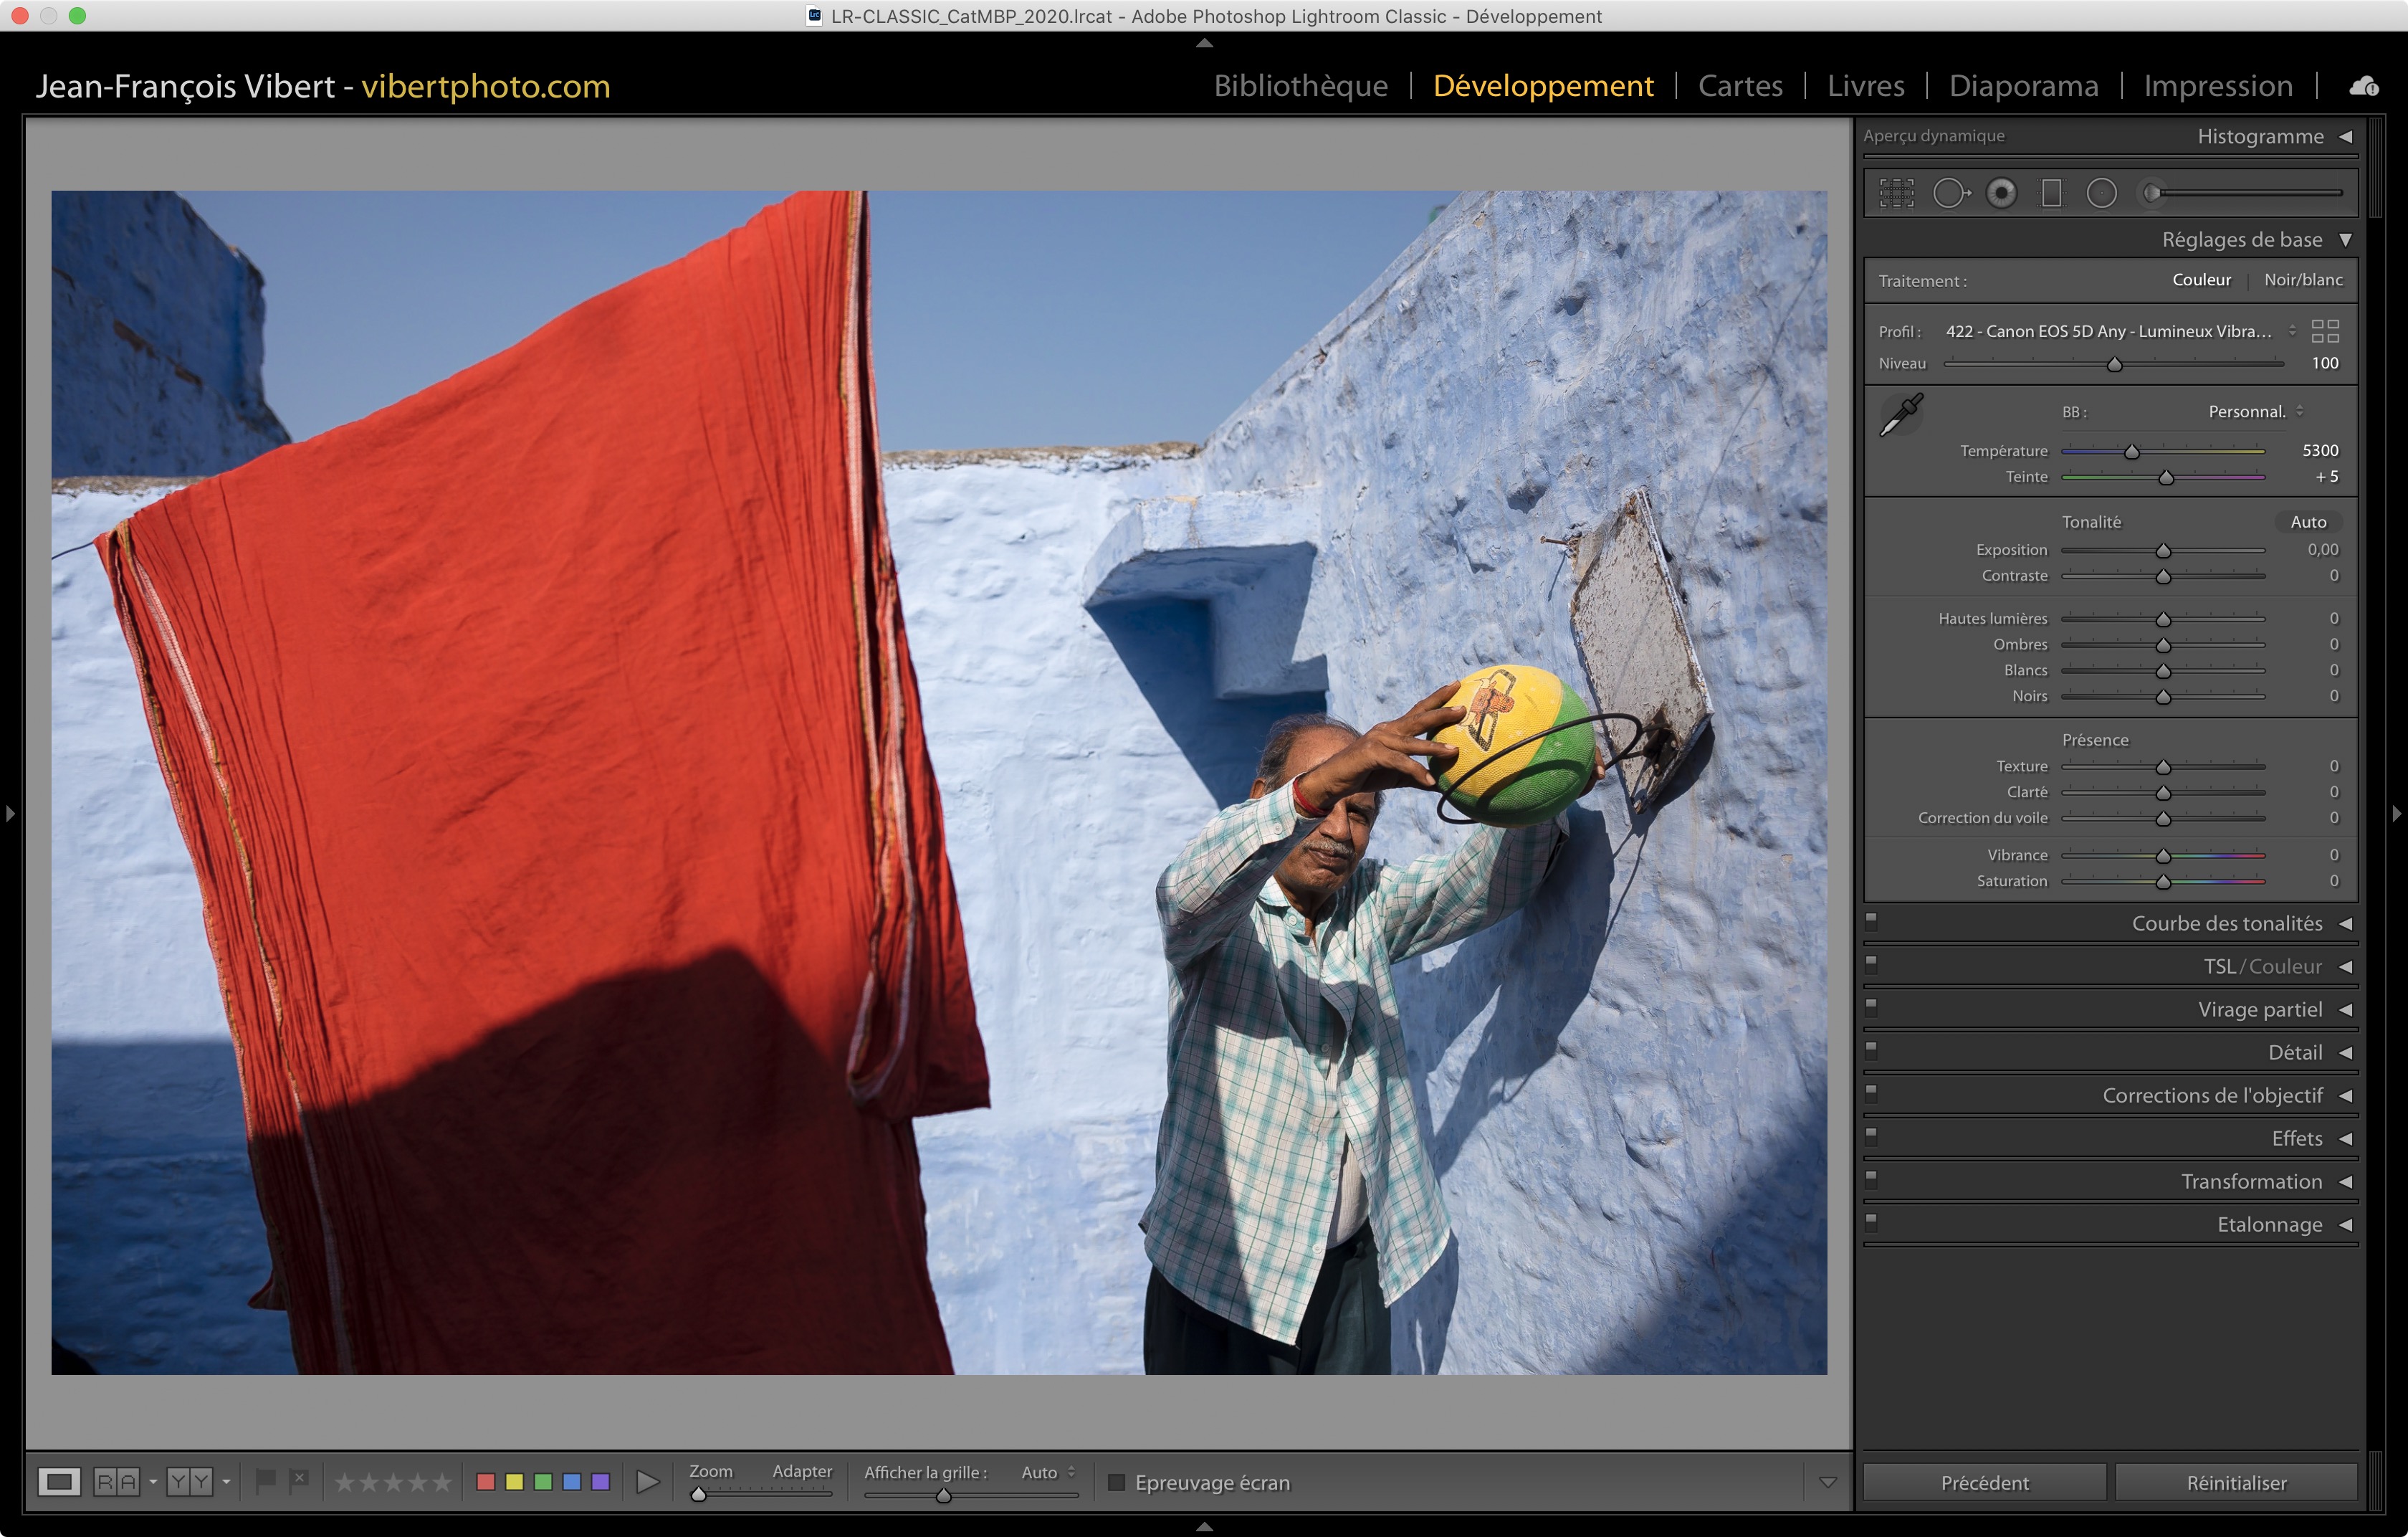
Task: Apply the red color label swatch
Action: pos(486,1482)
